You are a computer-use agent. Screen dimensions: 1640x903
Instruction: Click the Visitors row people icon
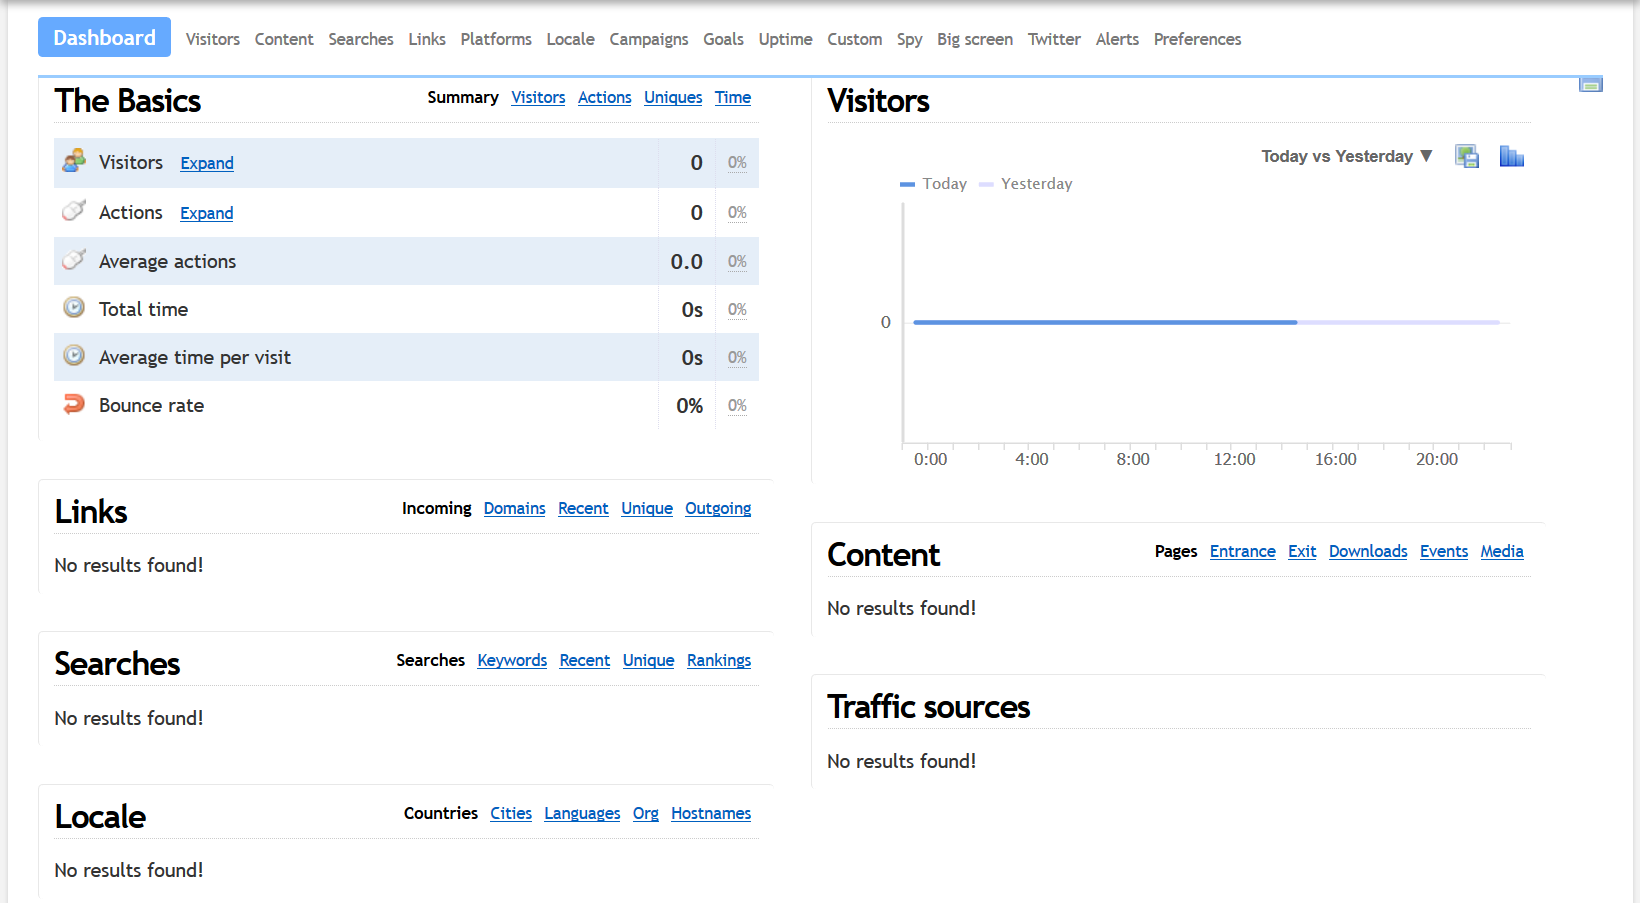click(x=74, y=161)
